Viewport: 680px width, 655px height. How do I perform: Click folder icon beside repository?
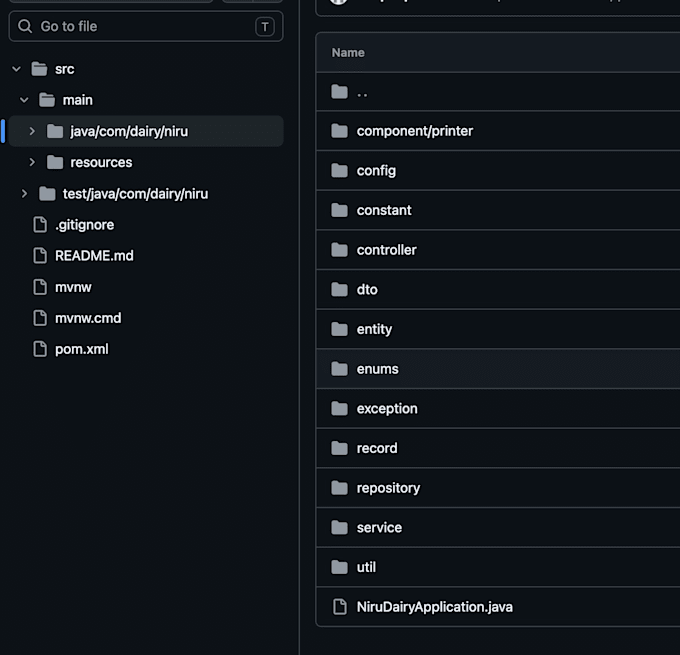click(x=340, y=488)
